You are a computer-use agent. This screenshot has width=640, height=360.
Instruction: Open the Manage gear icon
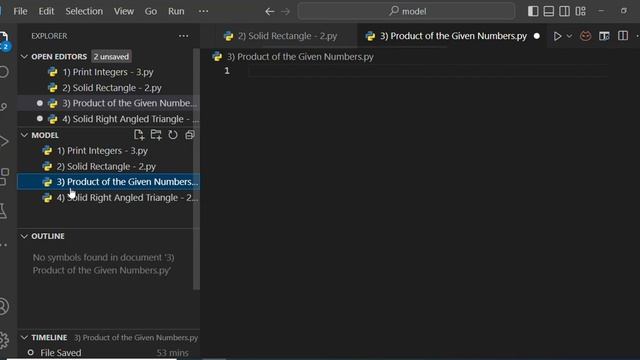[4, 340]
